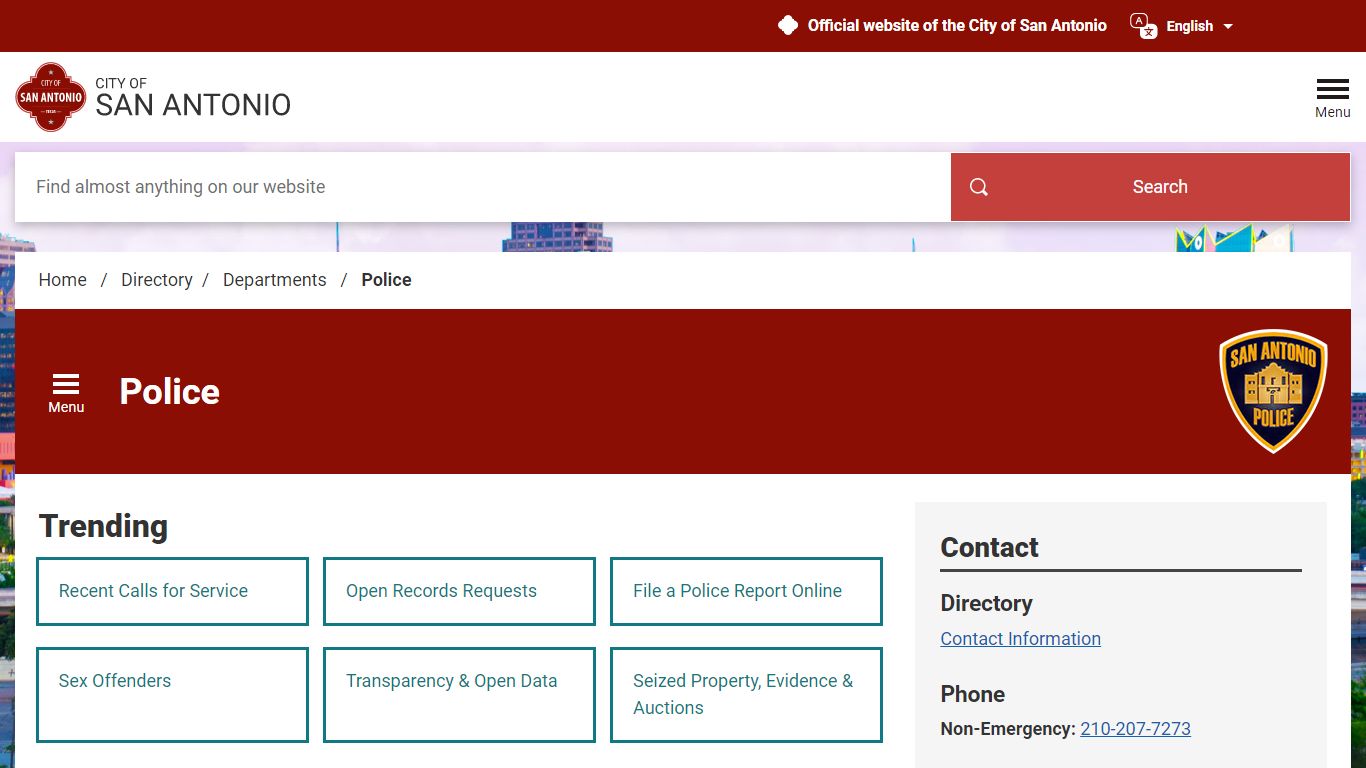Click the red Search button
The image size is (1366, 768).
(x=1150, y=187)
